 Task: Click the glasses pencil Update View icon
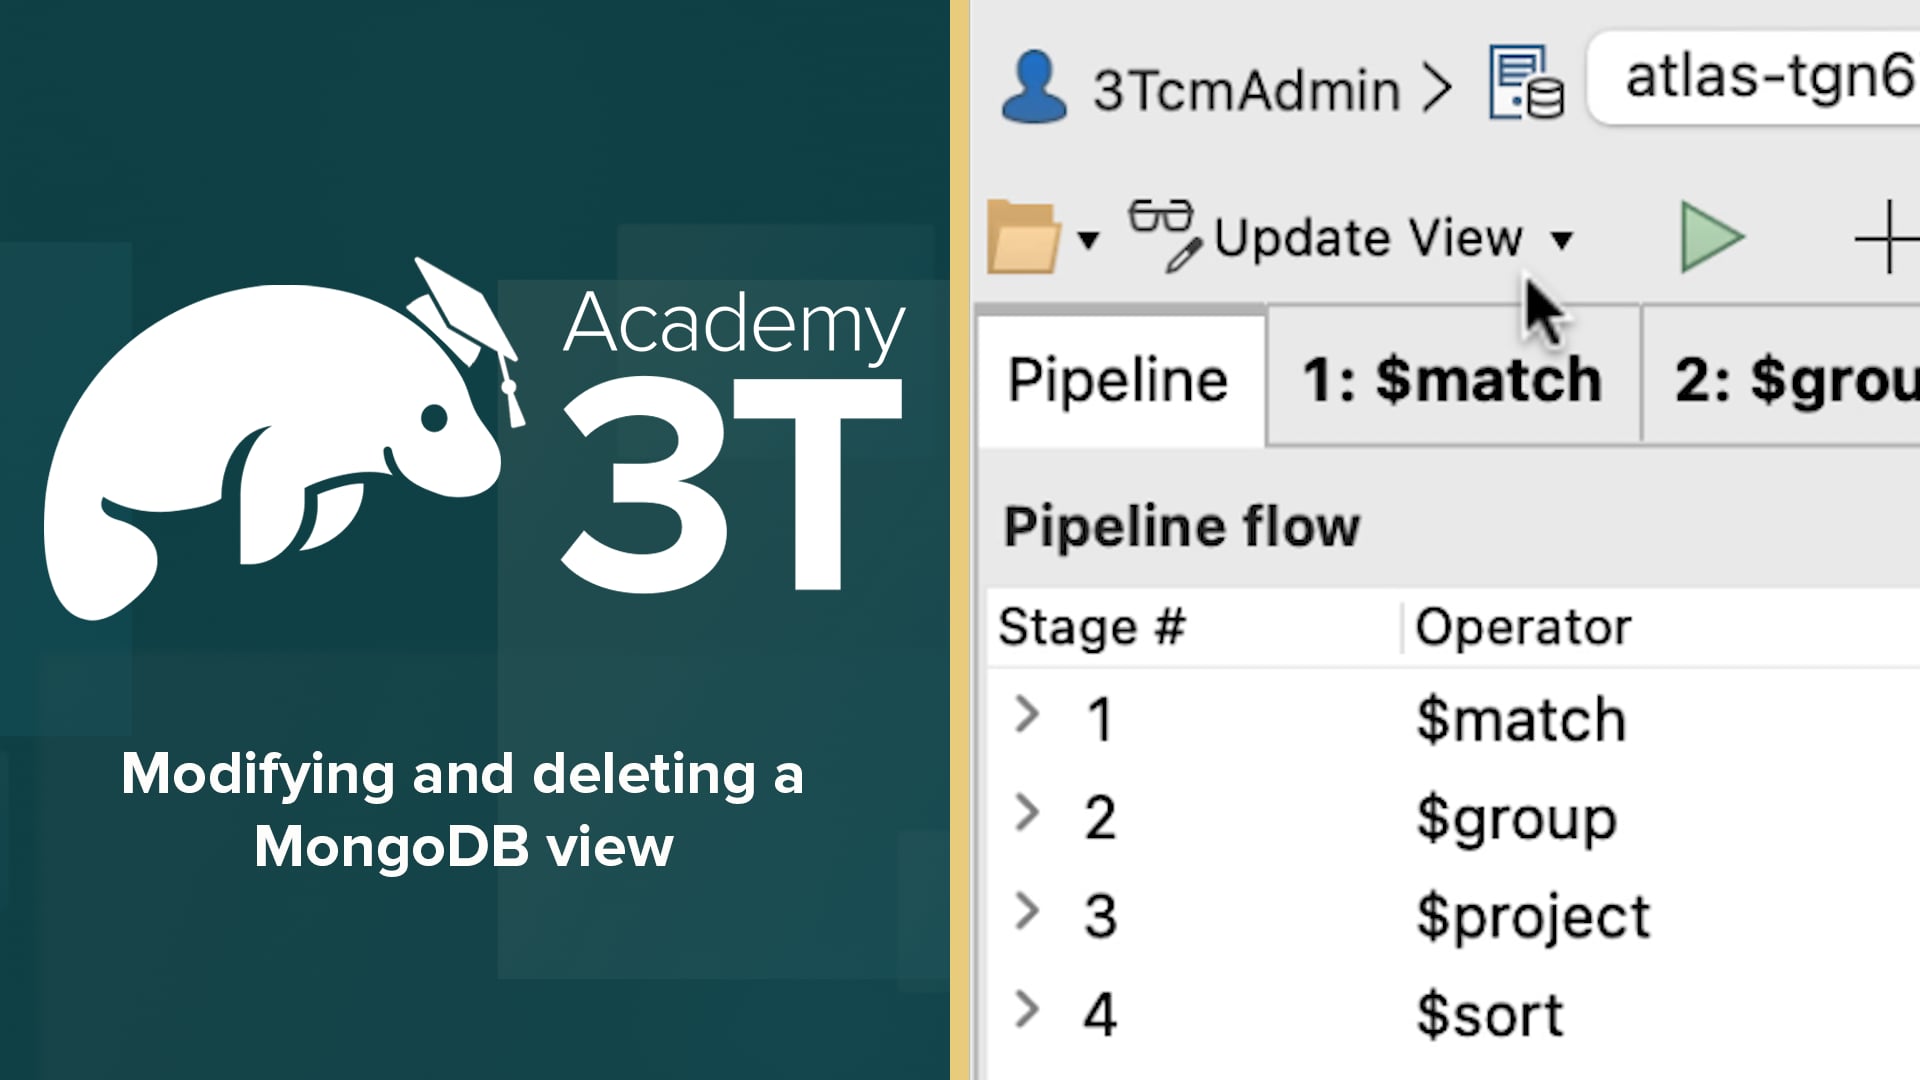pos(1164,235)
